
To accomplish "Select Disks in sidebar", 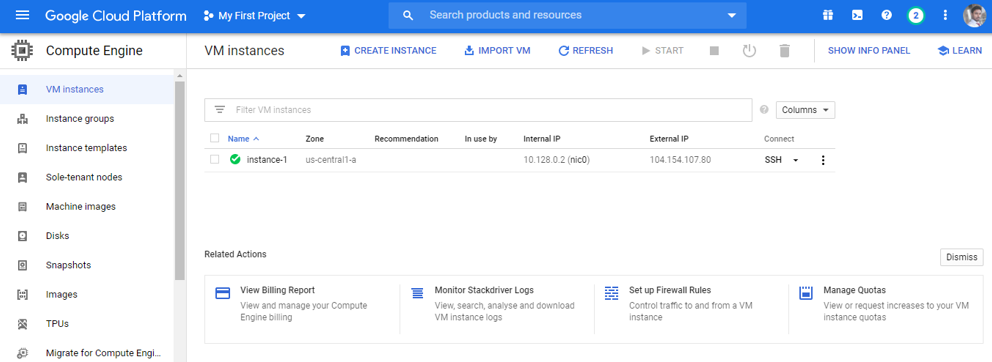I will pos(87,235).
